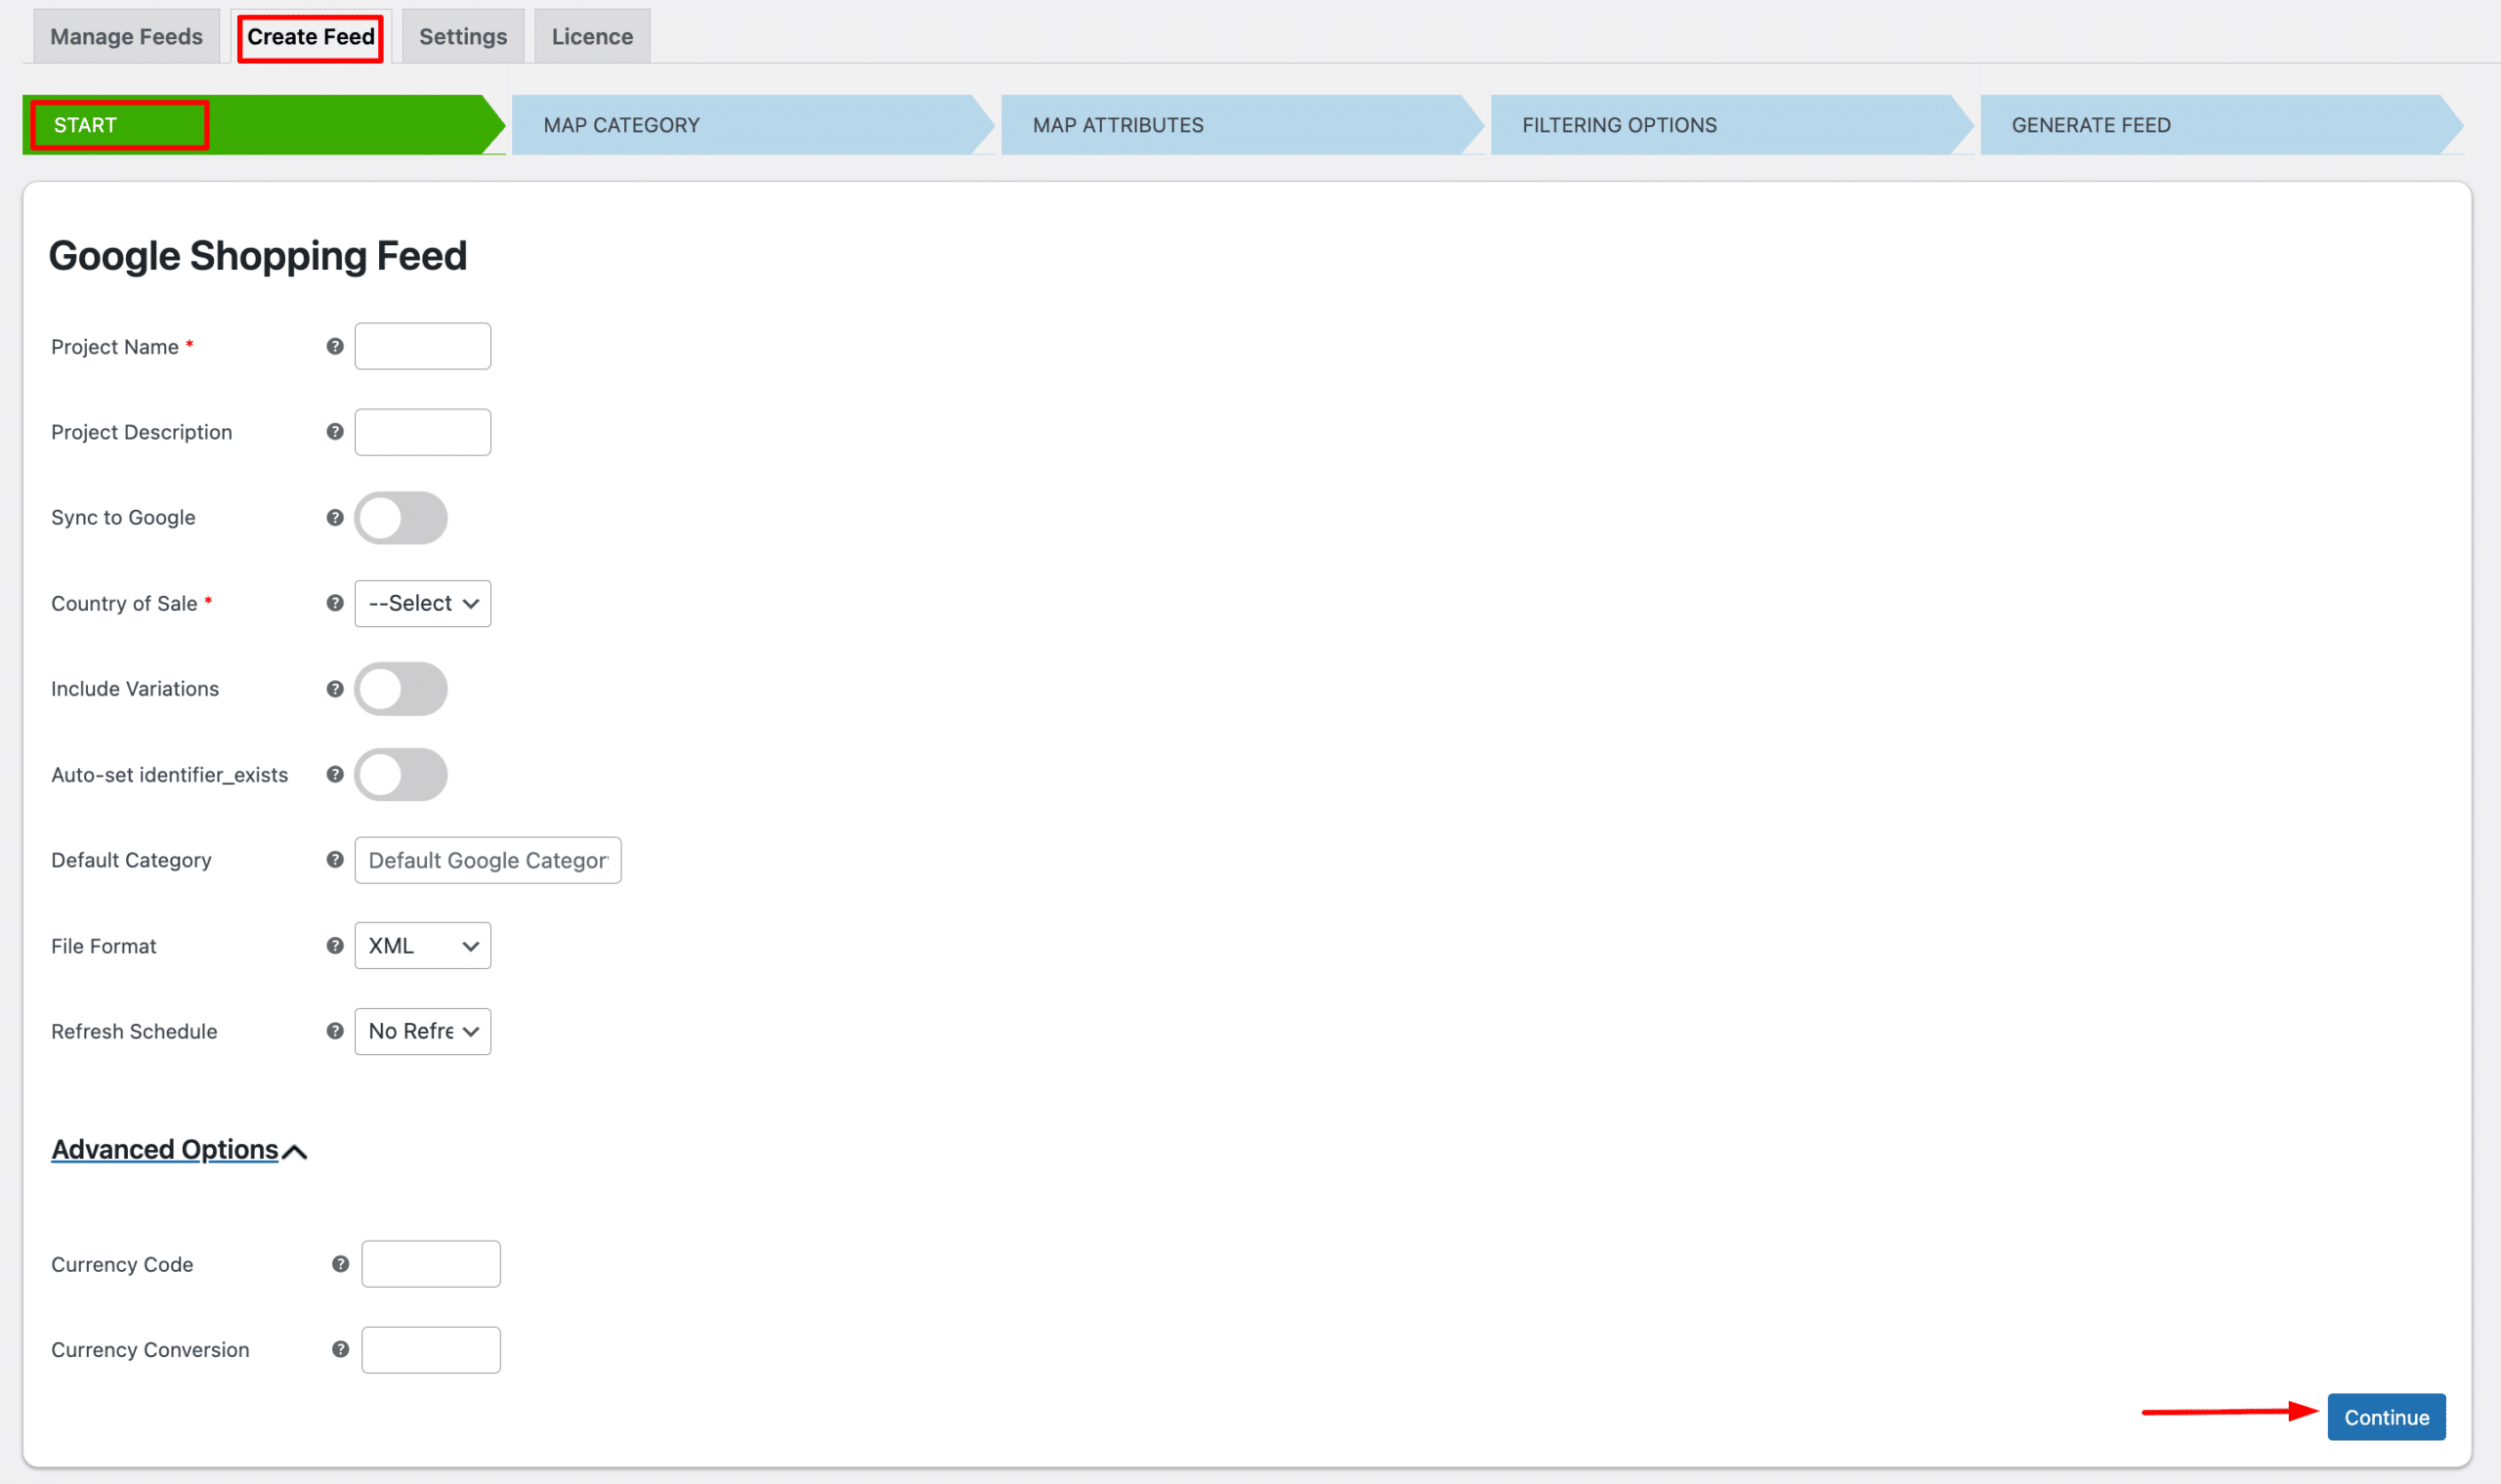The width and height of the screenshot is (2501, 1484).
Task: Focus the Project Description input field
Action: click(x=423, y=432)
